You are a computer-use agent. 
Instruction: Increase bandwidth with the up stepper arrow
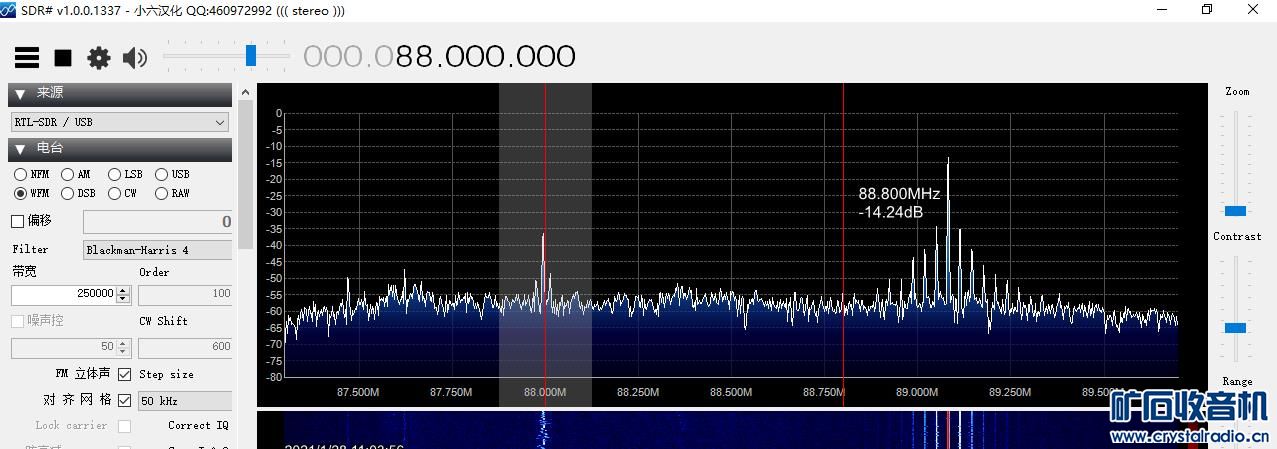123,290
